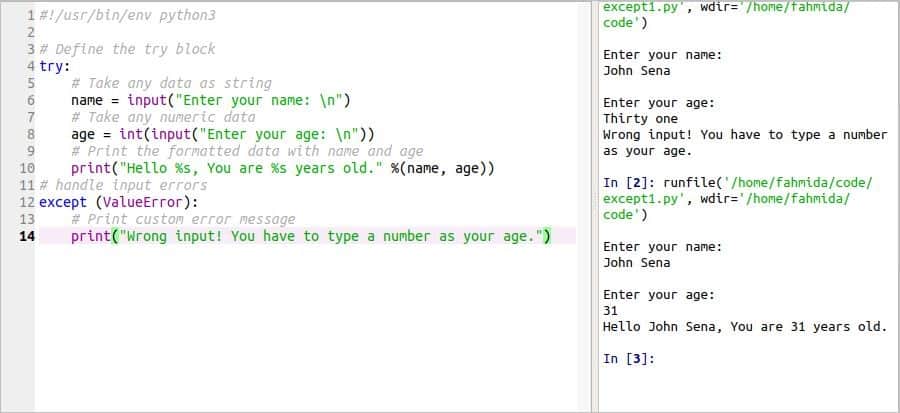The image size is (900, 413).
Task: Click the console message 'Wrong input! You have to type a number'
Action: click(745, 135)
